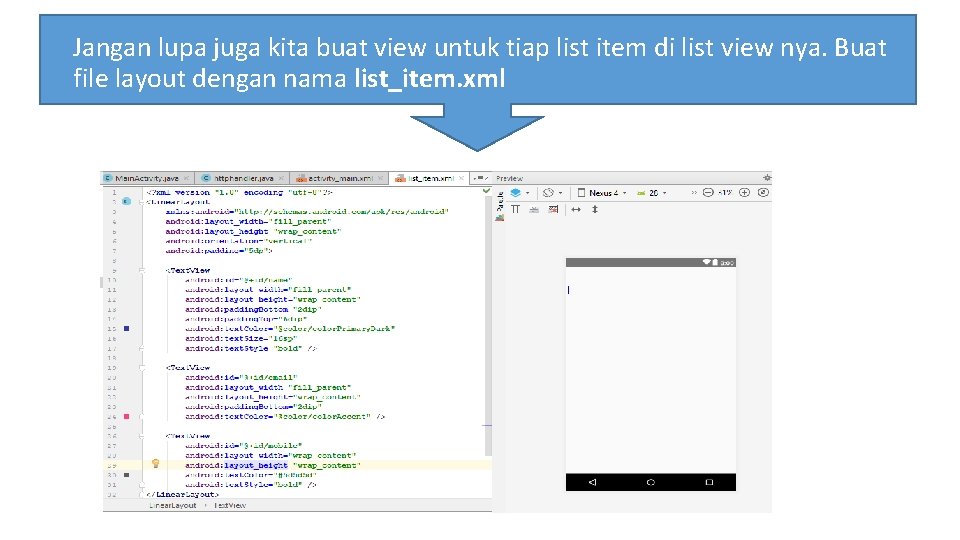Image resolution: width=960 pixels, height=540 pixels.
Task: Click the colorAccent pink gutter swatch
Action: click(x=127, y=416)
